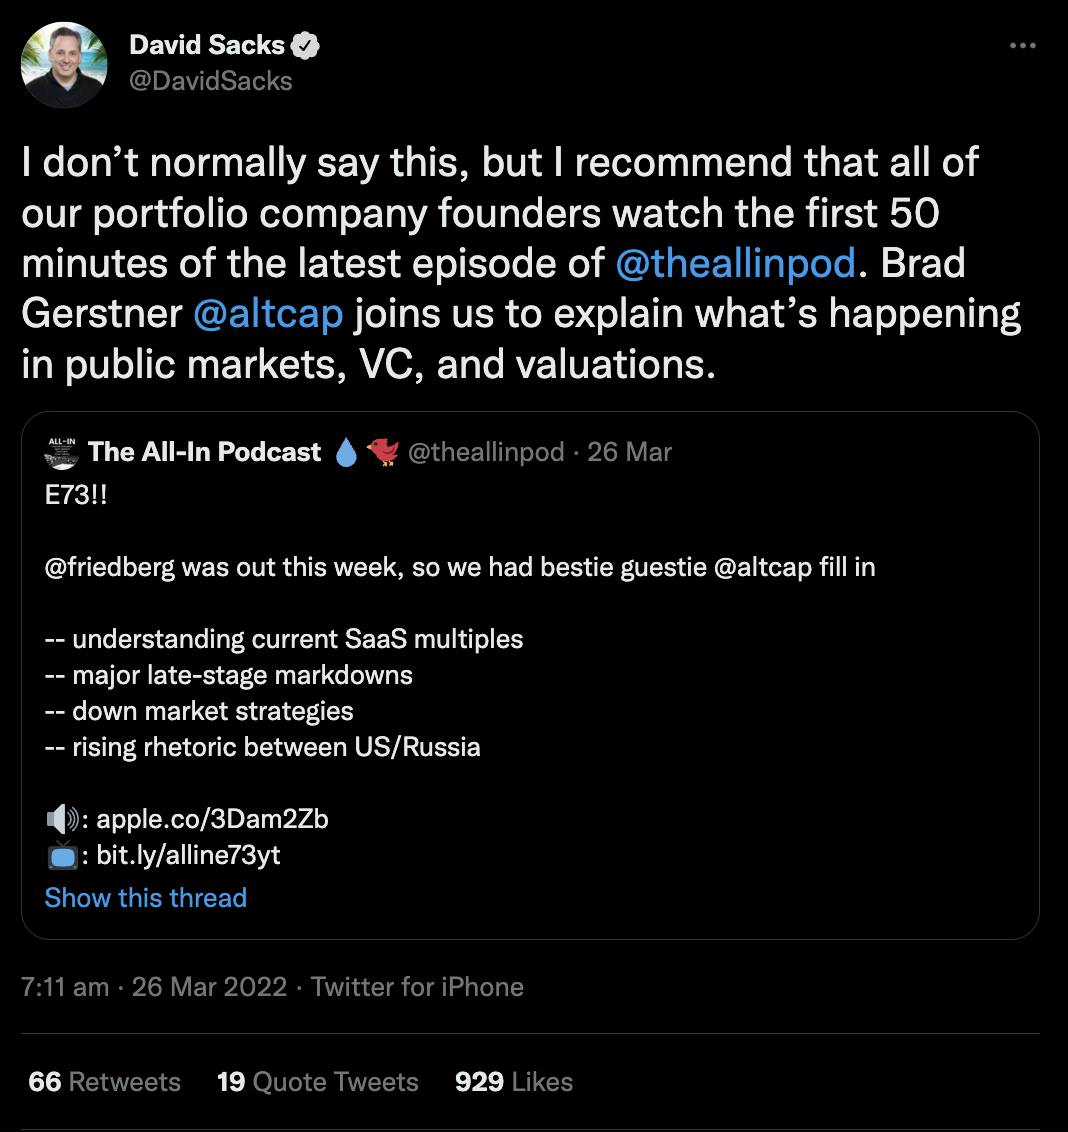Click the TV emoji before the bit.ly link

pyautogui.click(x=62, y=856)
